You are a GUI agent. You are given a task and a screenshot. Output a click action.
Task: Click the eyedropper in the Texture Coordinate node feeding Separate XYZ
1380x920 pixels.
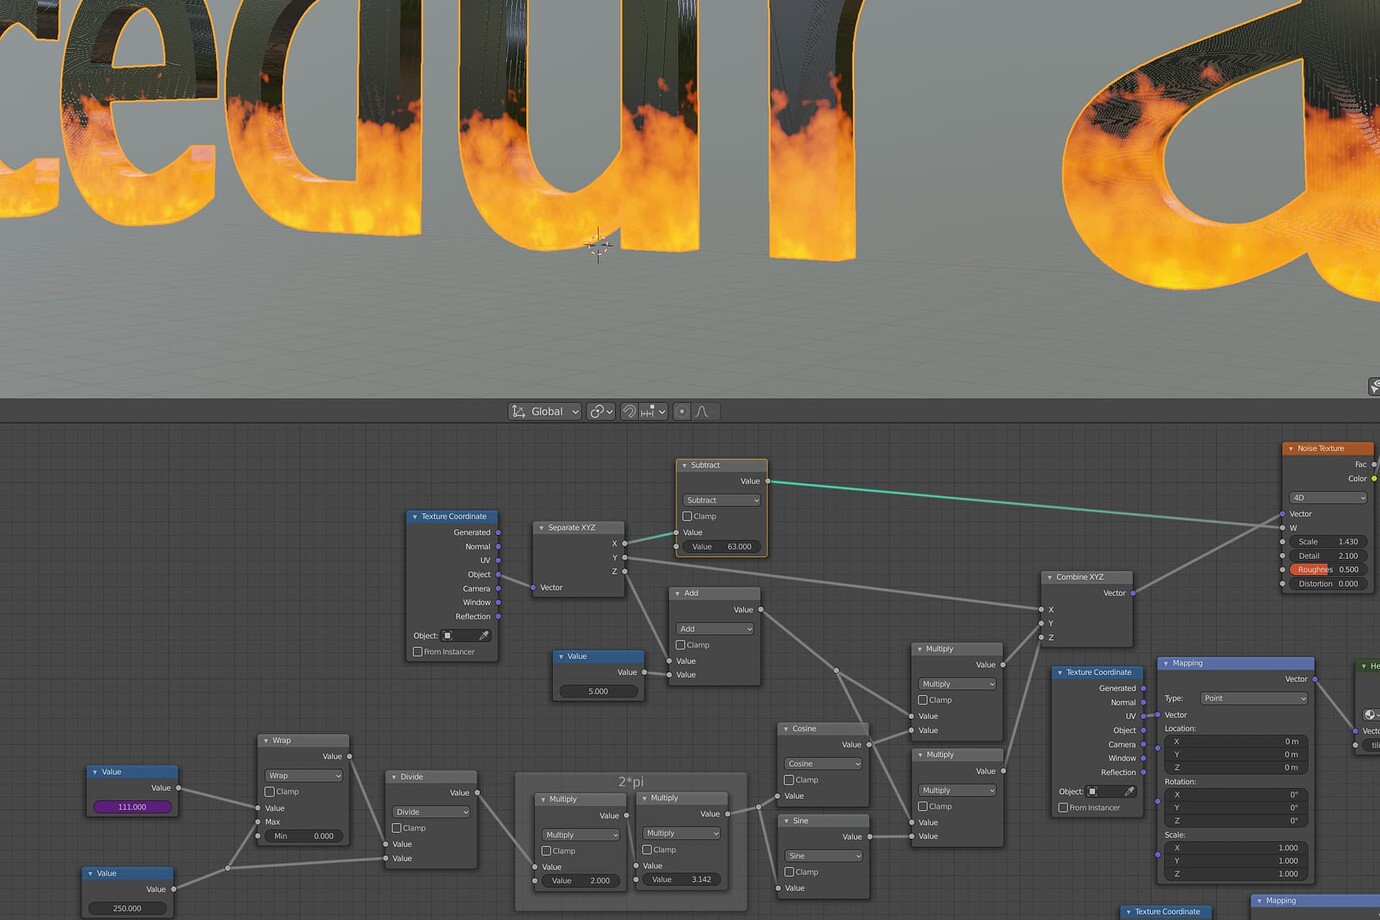tap(484, 636)
